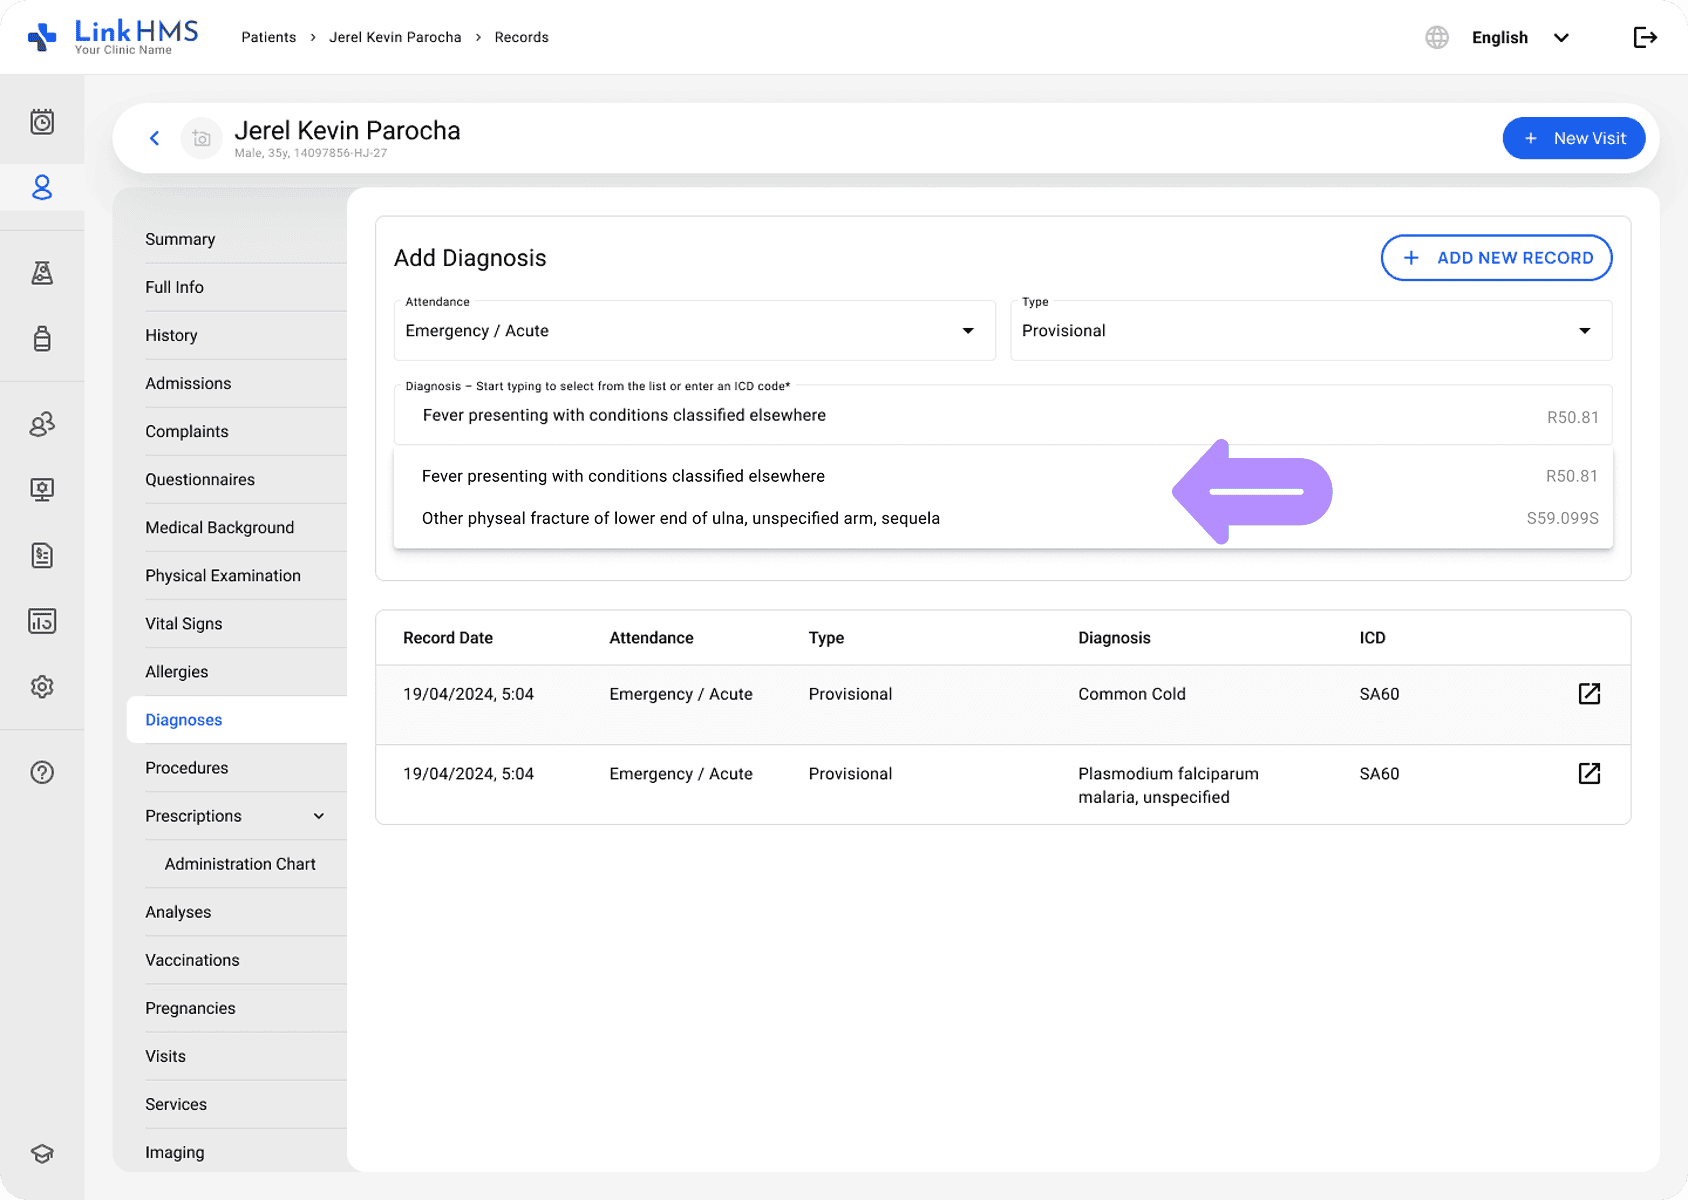Click the Records breadcrumb
The height and width of the screenshot is (1200, 1688).
click(x=521, y=37)
